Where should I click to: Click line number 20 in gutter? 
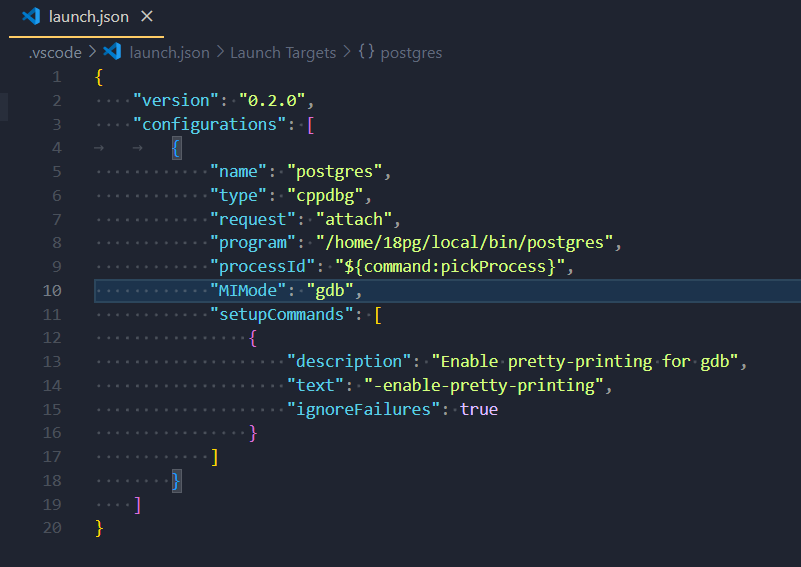point(52,528)
